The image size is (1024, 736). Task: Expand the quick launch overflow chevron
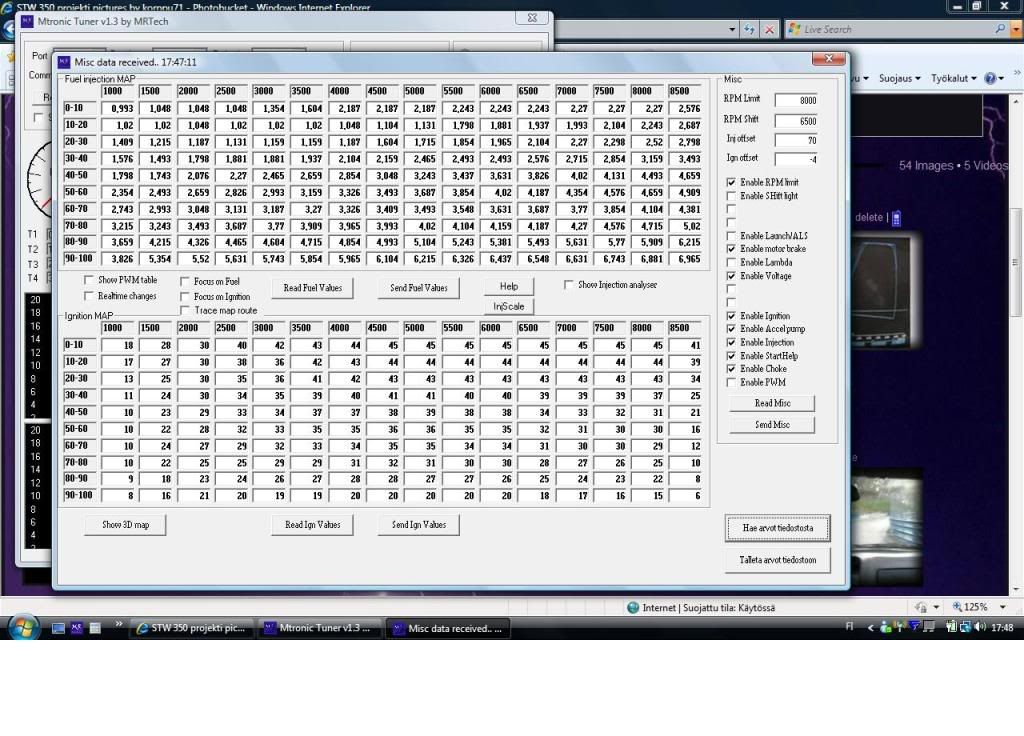(x=118, y=624)
